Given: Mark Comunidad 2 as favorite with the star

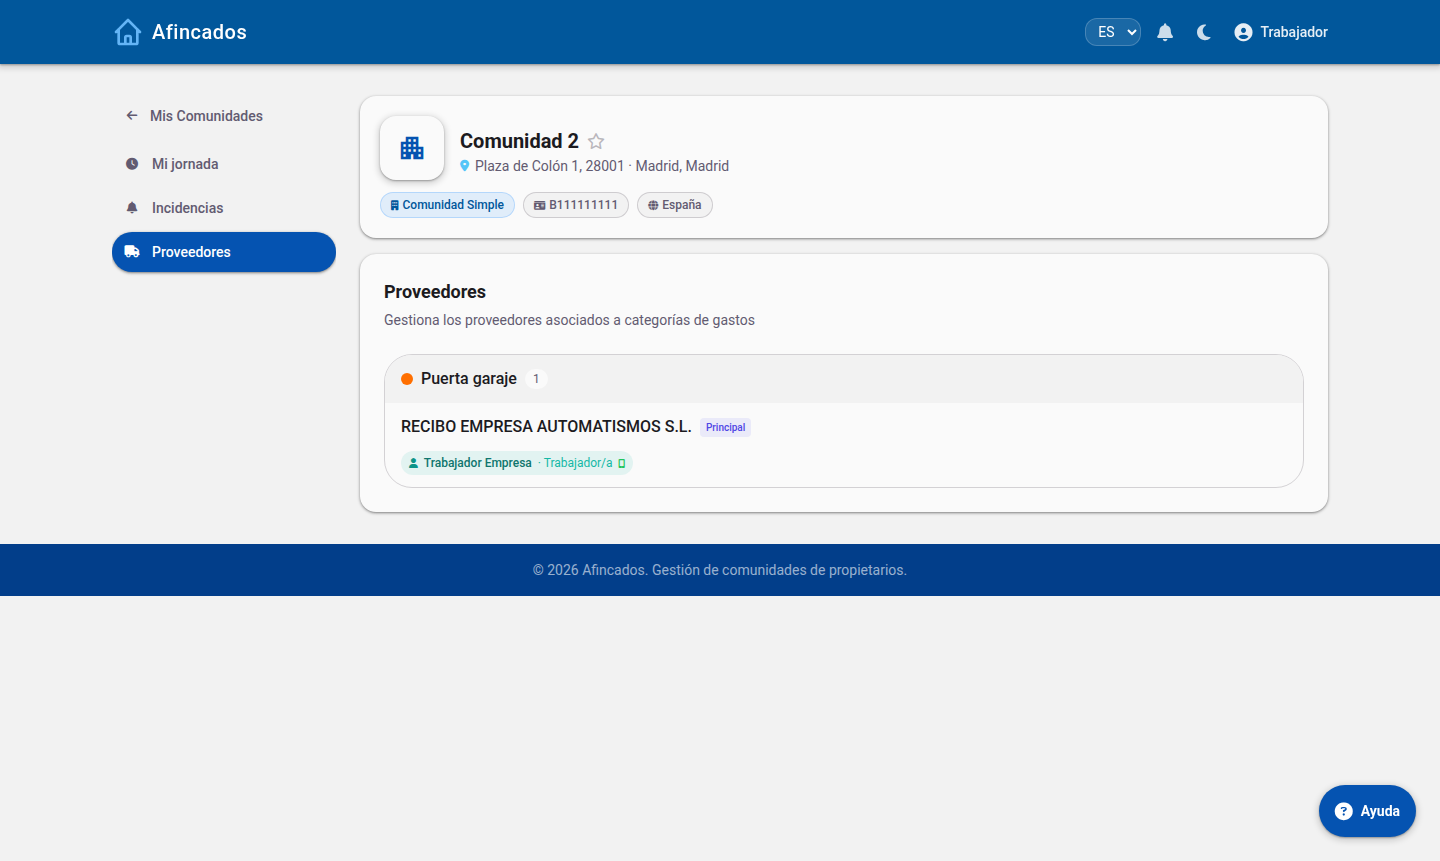Looking at the screenshot, I should tap(596, 141).
